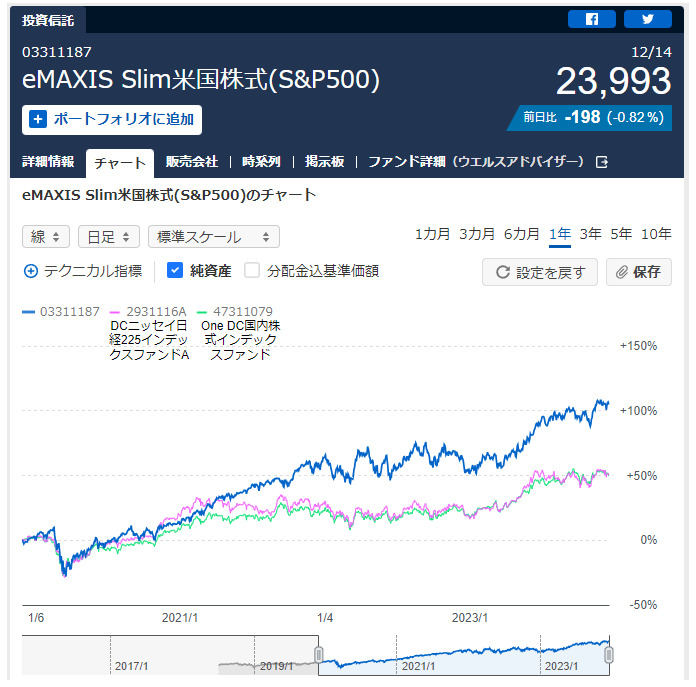Click the 12/14 date label
The height and width of the screenshot is (687, 696).
[x=652, y=52]
